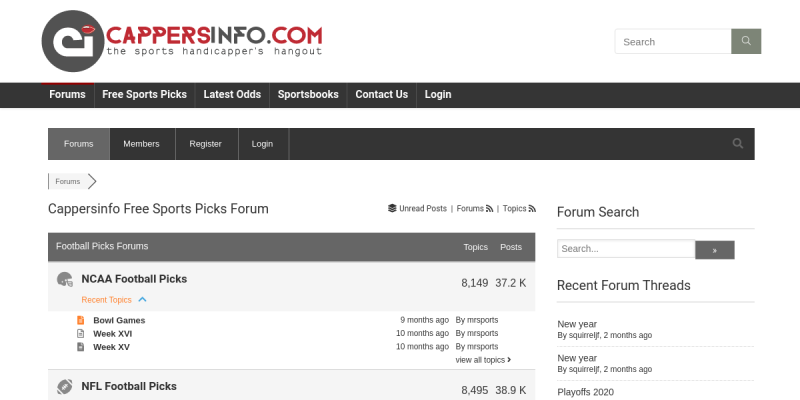This screenshot has width=800, height=400.
Task: Click Login in the main navigation
Action: point(438,94)
